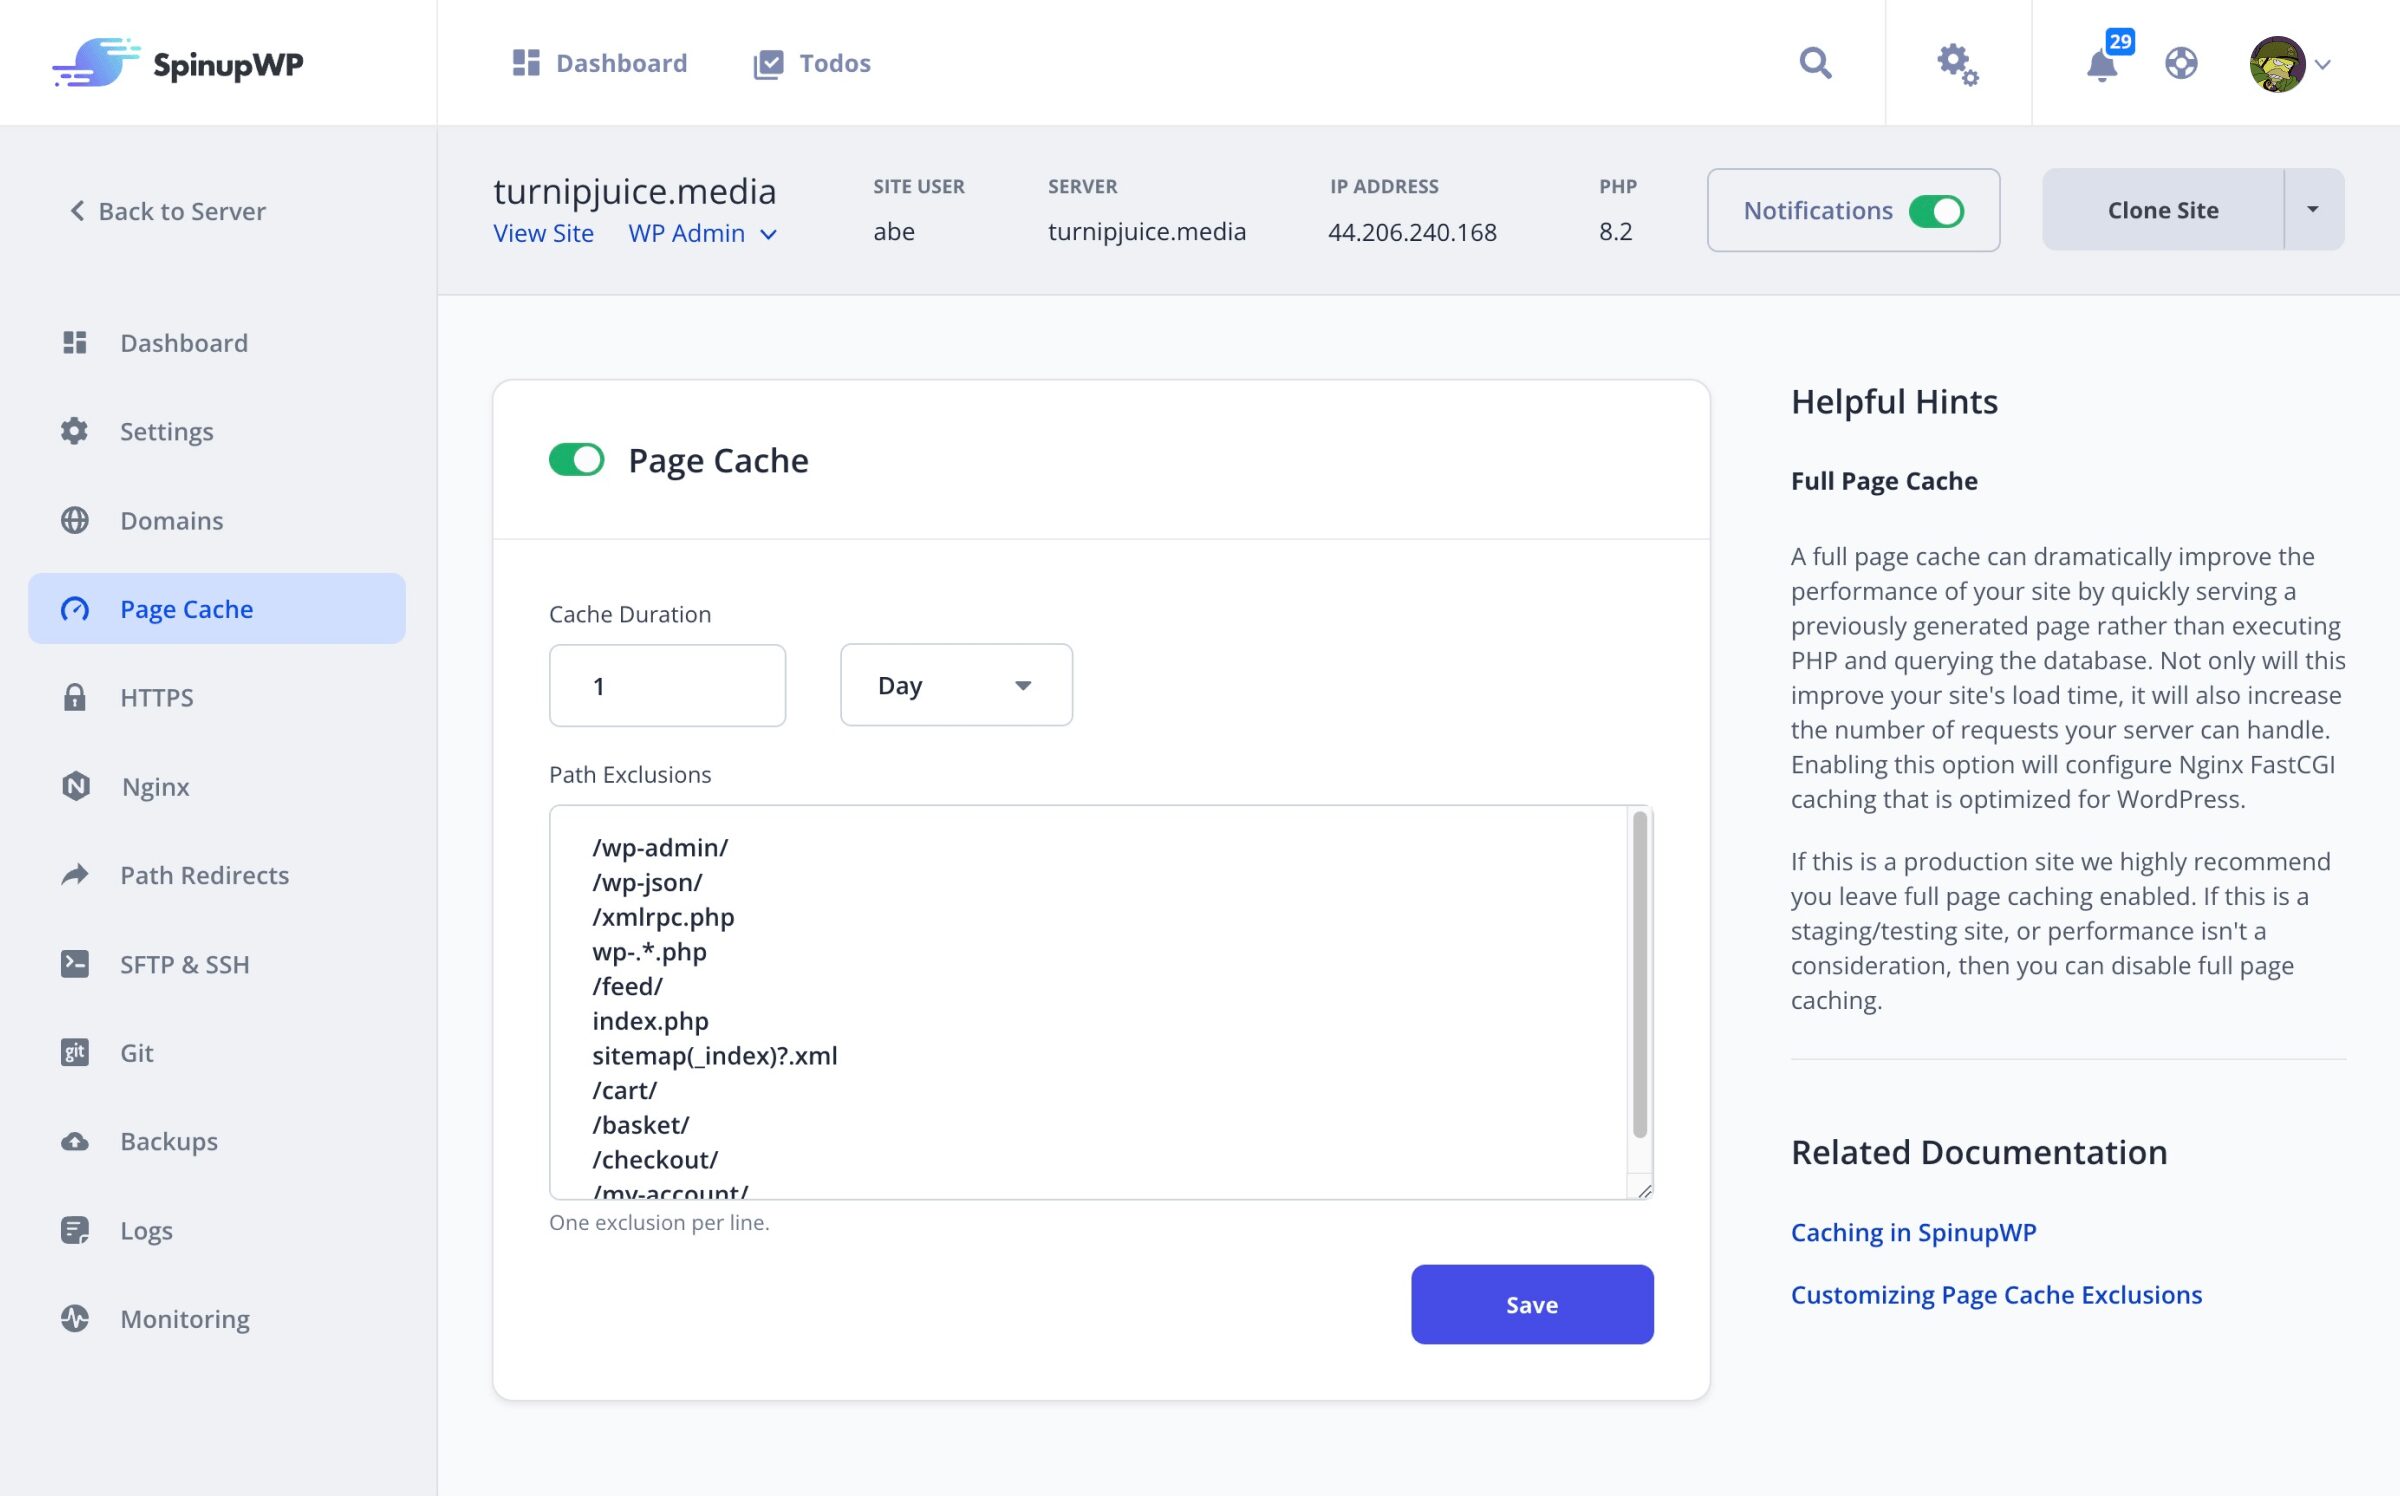The height and width of the screenshot is (1496, 2400).
Task: Click the top Dashboard grid icon
Action: (x=526, y=62)
